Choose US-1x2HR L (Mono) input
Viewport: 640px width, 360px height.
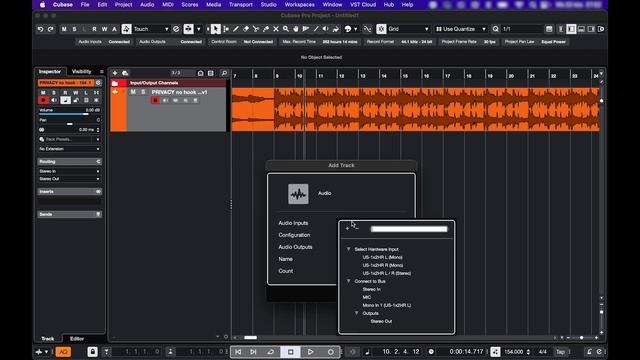(382, 257)
